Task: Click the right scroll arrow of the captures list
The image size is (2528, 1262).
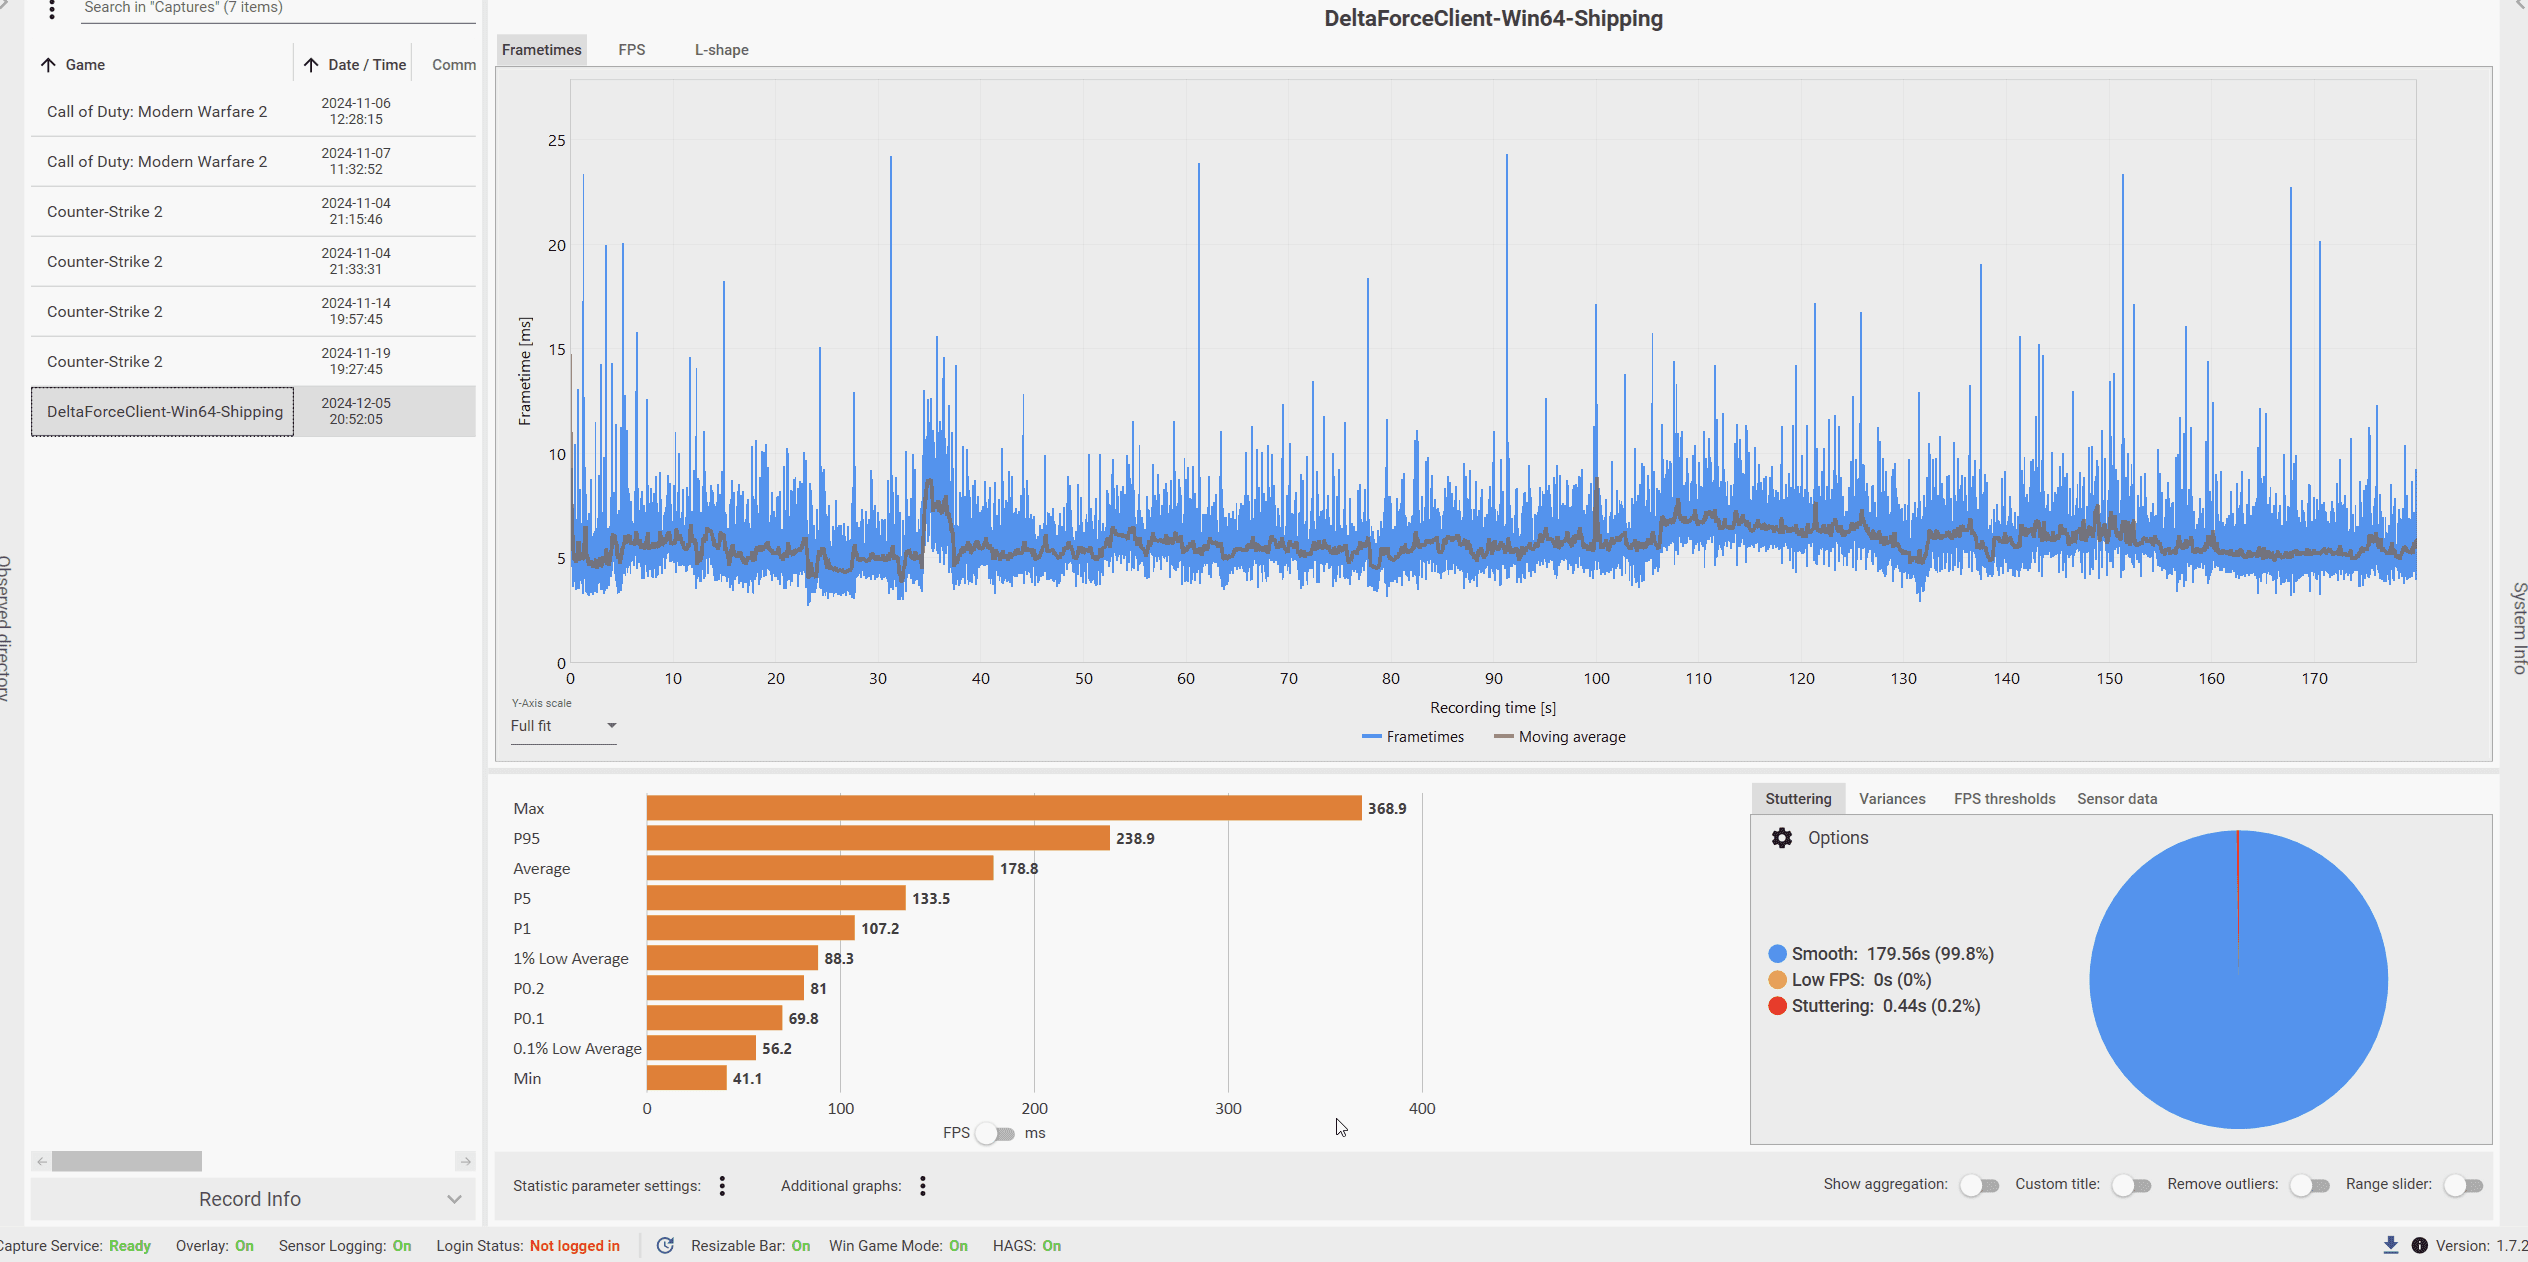Action: [x=465, y=1161]
